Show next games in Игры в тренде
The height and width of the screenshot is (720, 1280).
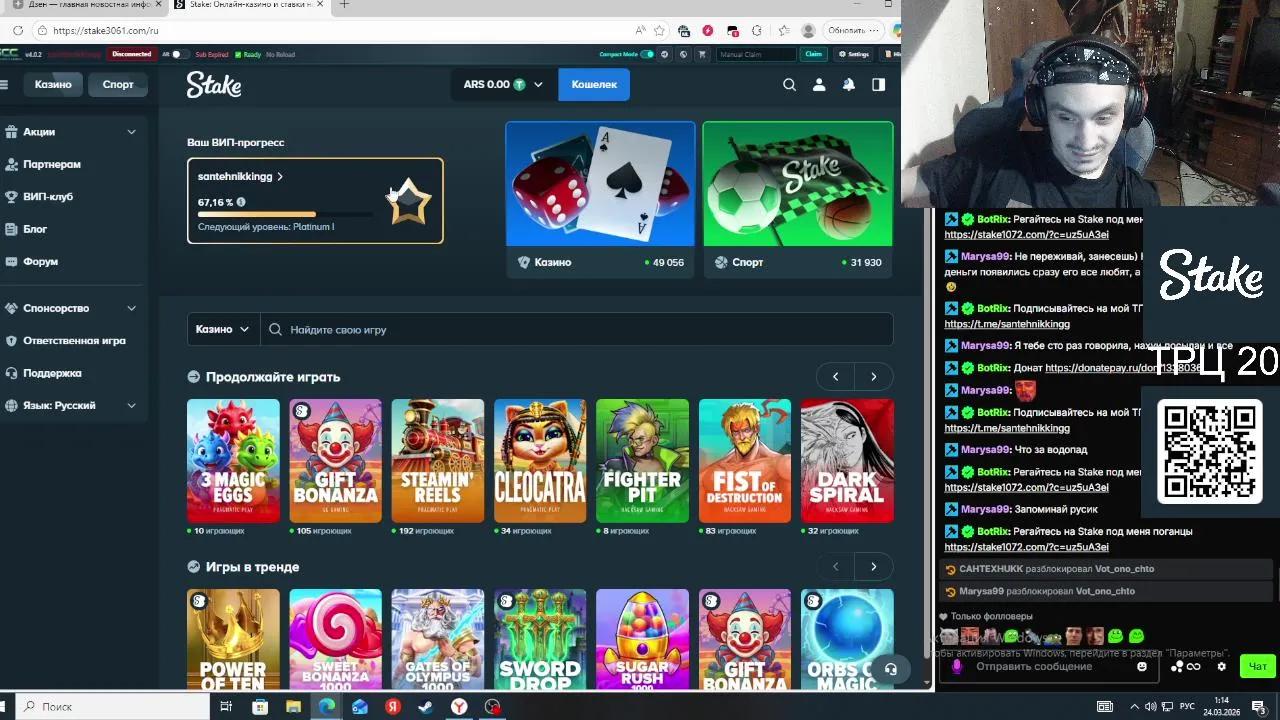tap(874, 567)
